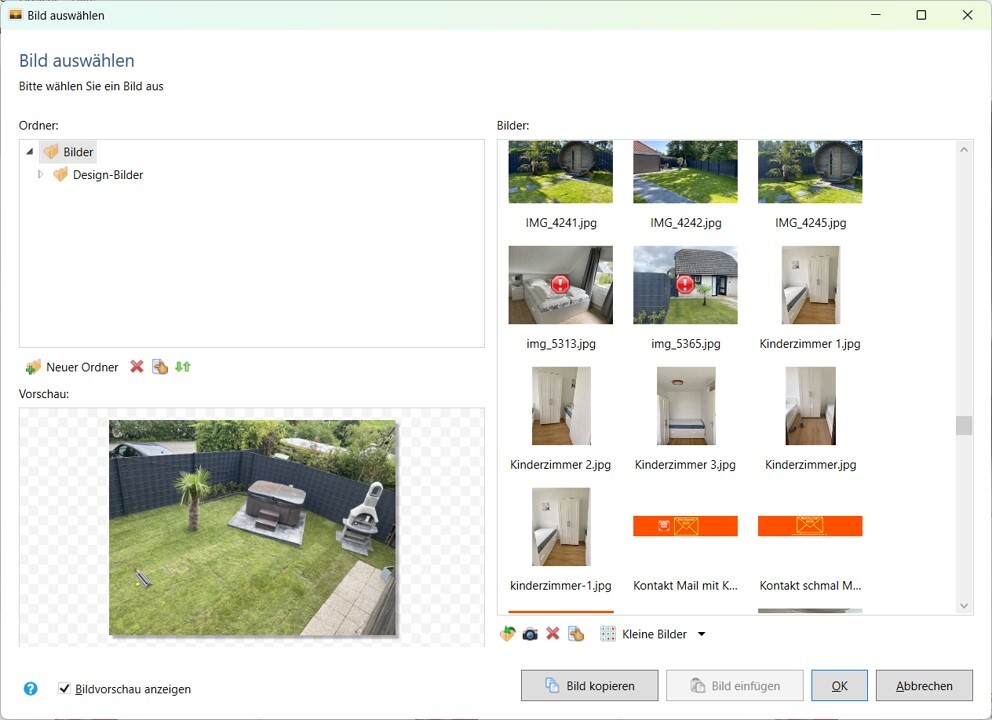
Task: Click the Design-Bilder folder icon
Action: coord(60,175)
